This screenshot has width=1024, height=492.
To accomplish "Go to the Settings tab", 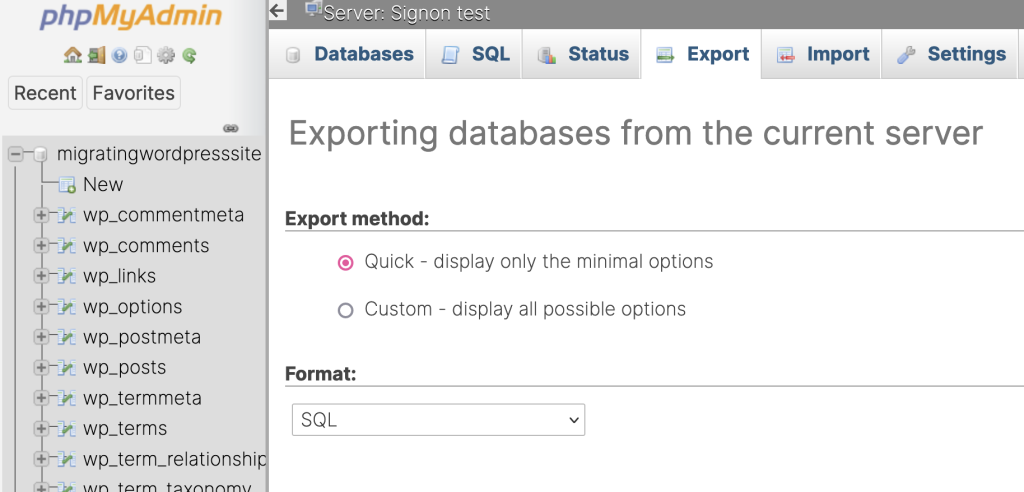I will click(950, 54).
